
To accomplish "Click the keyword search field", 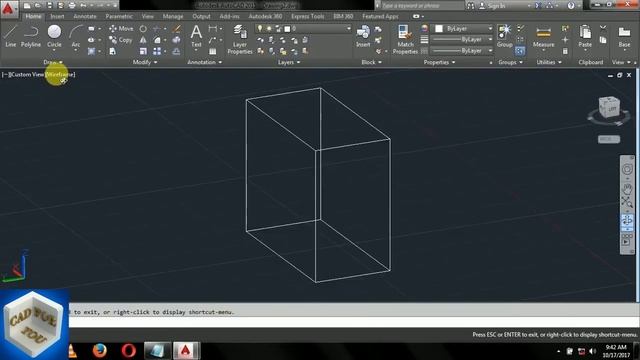I will pos(422,6).
